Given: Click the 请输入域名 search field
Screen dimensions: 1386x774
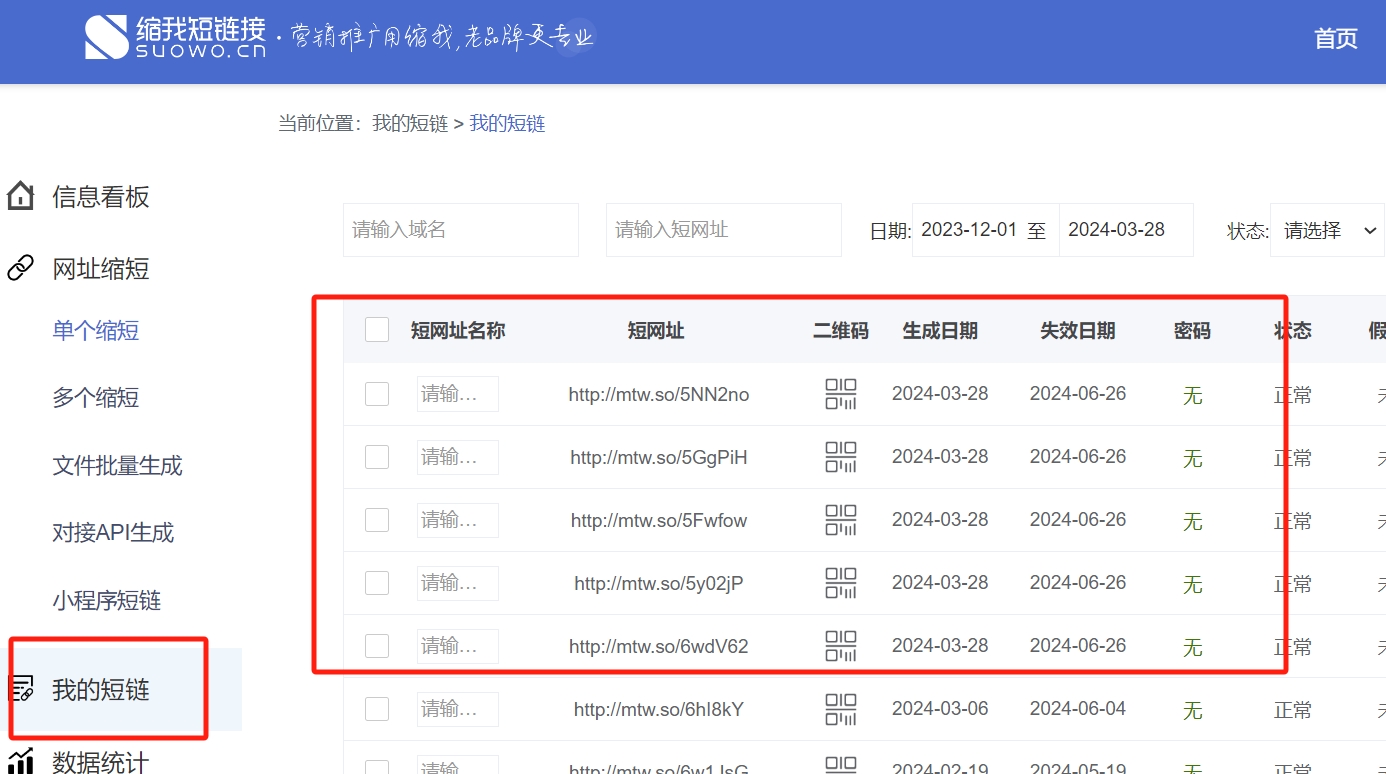Looking at the screenshot, I should pyautogui.click(x=460, y=230).
